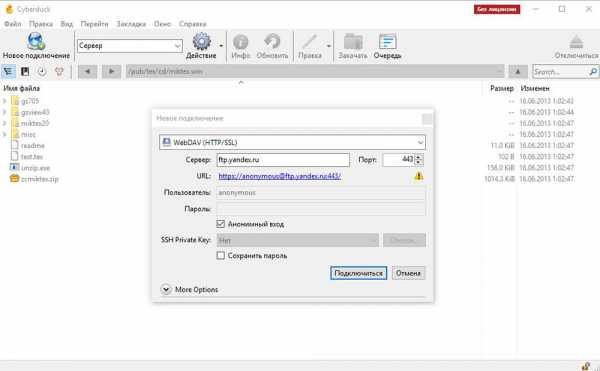The height and width of the screenshot is (371, 600).
Task: Switch to browser outline view icon
Action: [8, 72]
